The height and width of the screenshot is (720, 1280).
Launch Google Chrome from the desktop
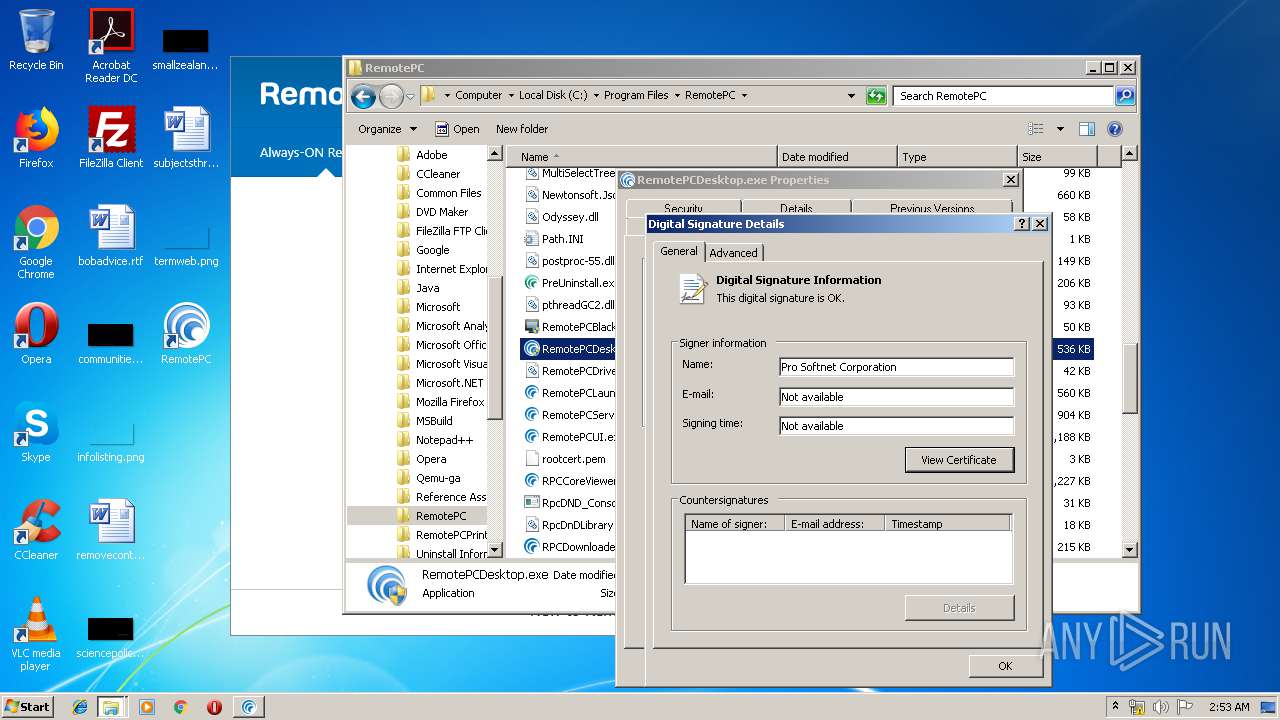[36, 242]
